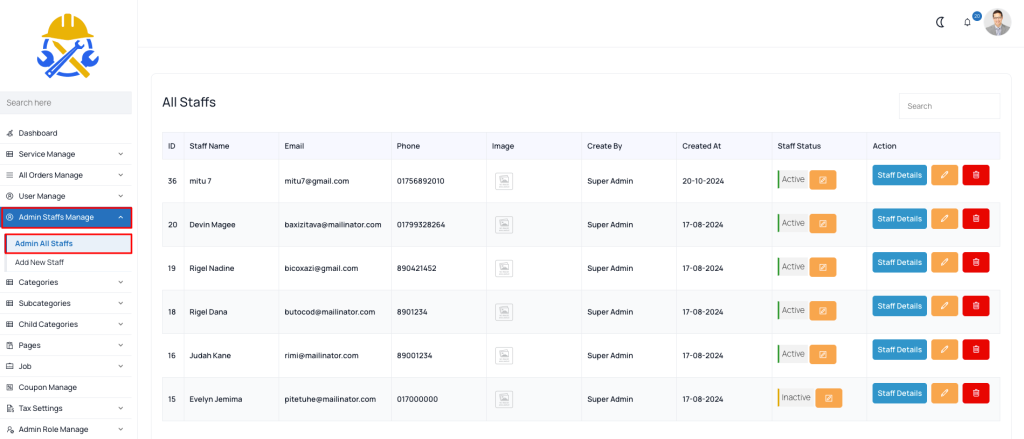Expand User Manage menu
The height and width of the screenshot is (439, 1024).
click(66, 196)
